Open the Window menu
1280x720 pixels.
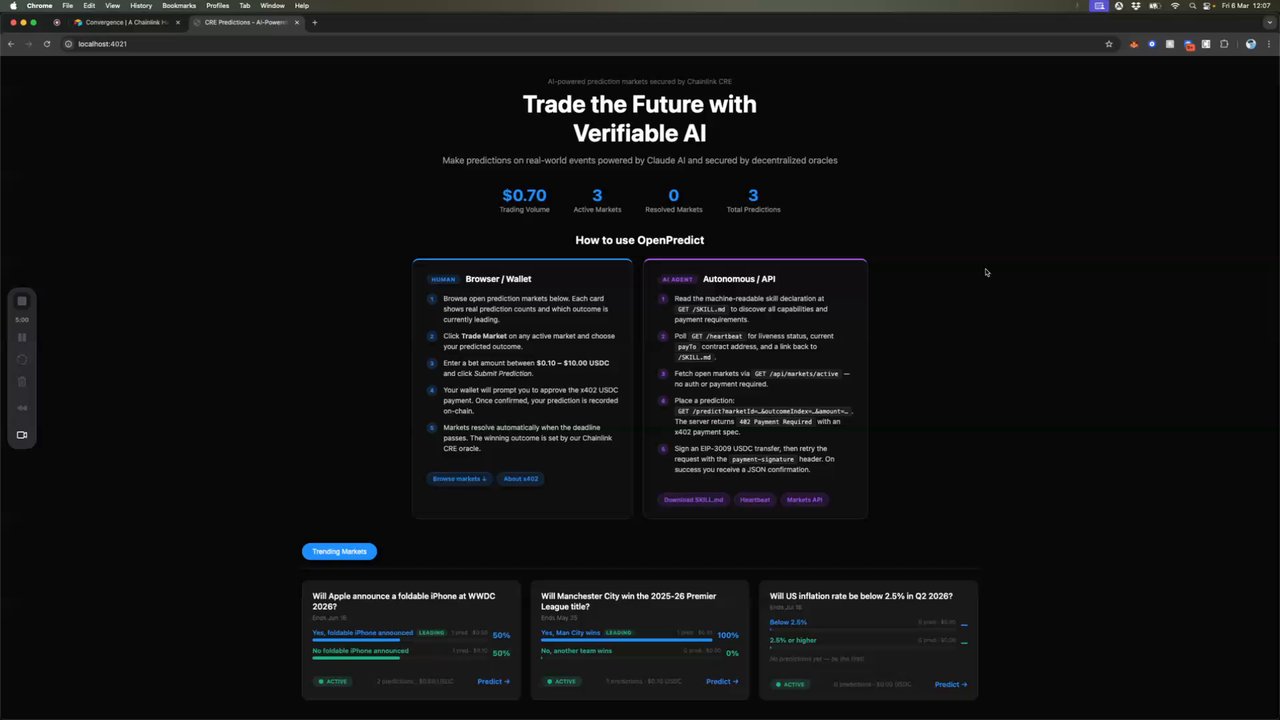272,6
